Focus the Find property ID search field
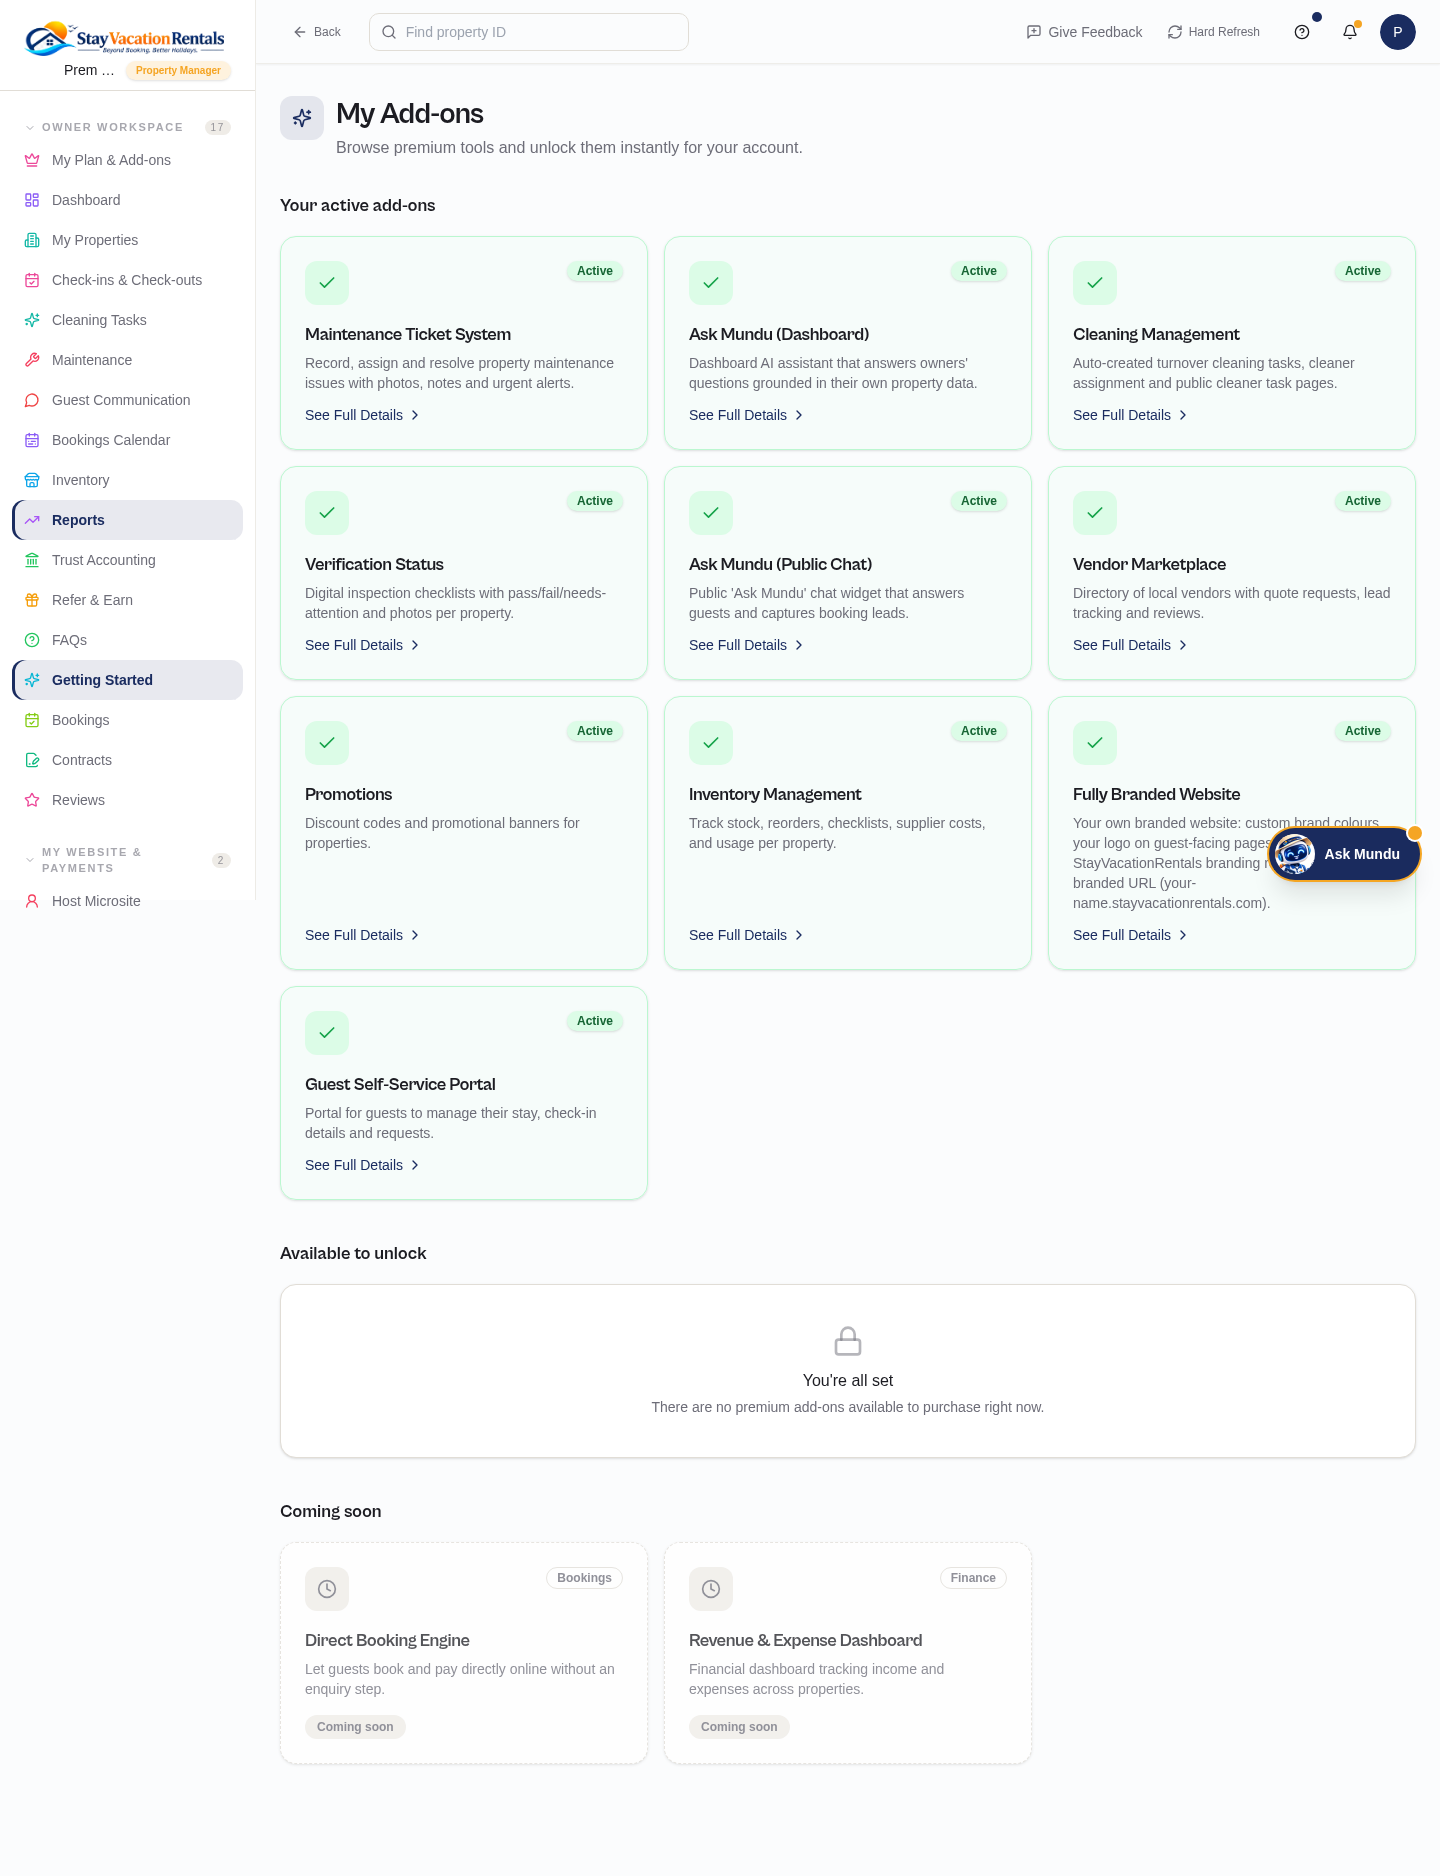The height and width of the screenshot is (1876, 1440). 529,32
